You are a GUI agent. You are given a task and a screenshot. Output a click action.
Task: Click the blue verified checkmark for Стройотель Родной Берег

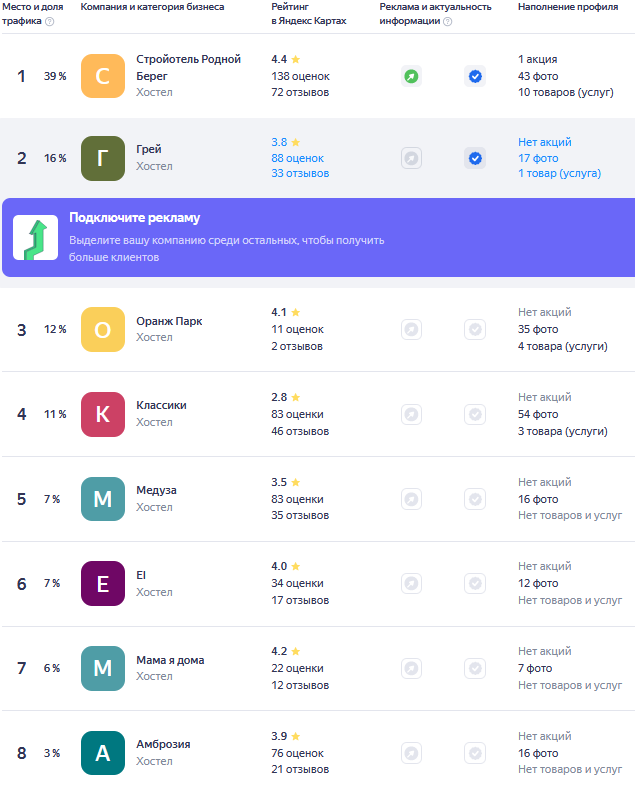point(475,77)
